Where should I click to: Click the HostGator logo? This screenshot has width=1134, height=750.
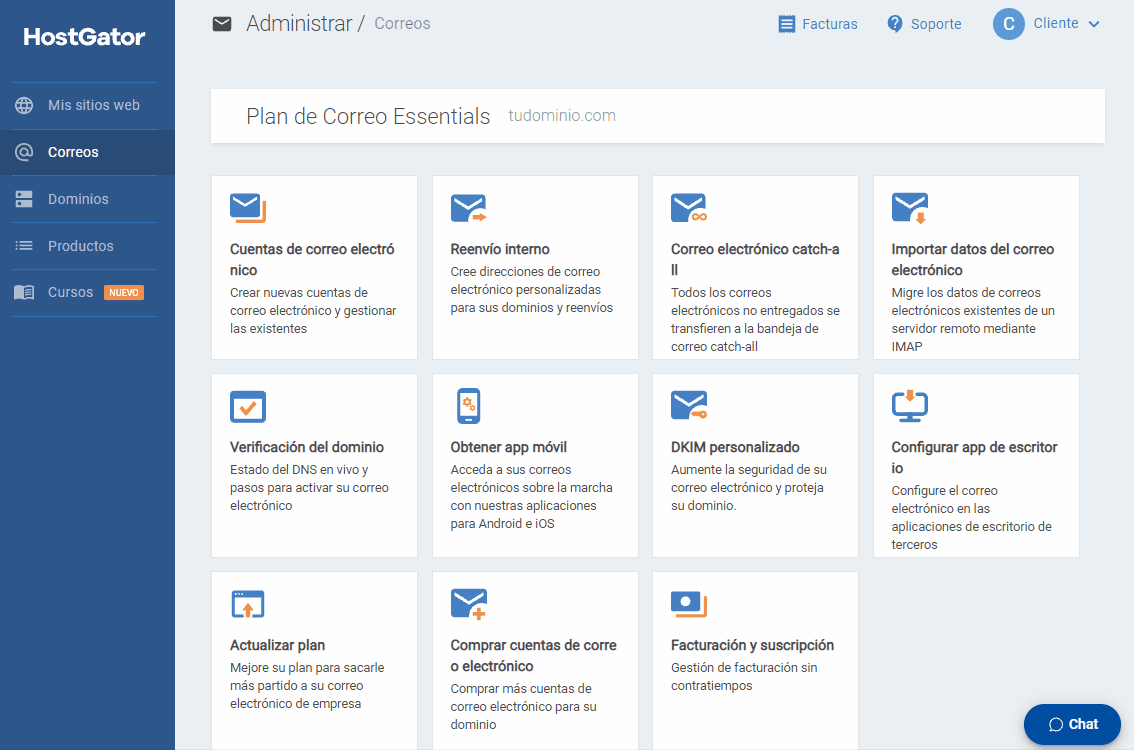click(x=84, y=36)
